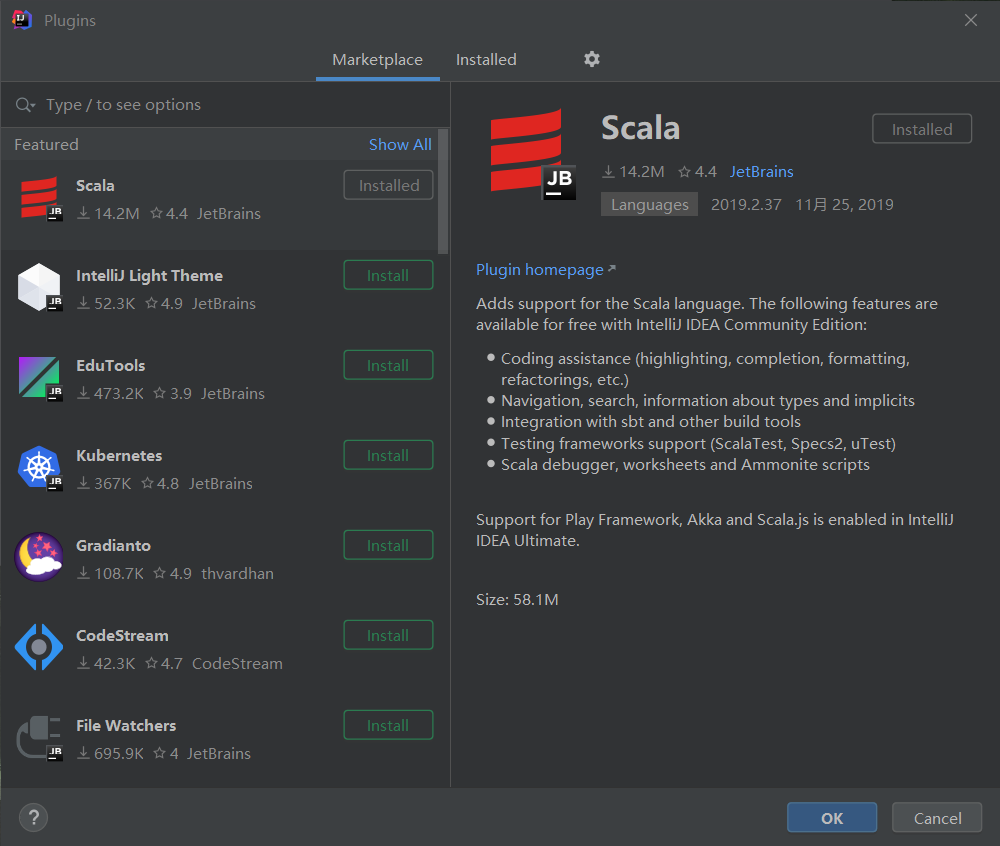Click the large Scala logo in details pane
This screenshot has height=846, width=1000.
pos(532,154)
